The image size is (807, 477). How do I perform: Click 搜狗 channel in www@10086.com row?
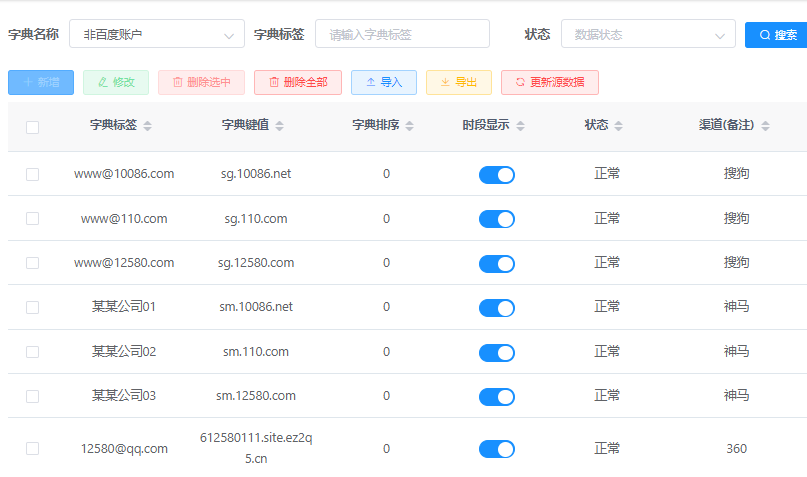tap(736, 173)
